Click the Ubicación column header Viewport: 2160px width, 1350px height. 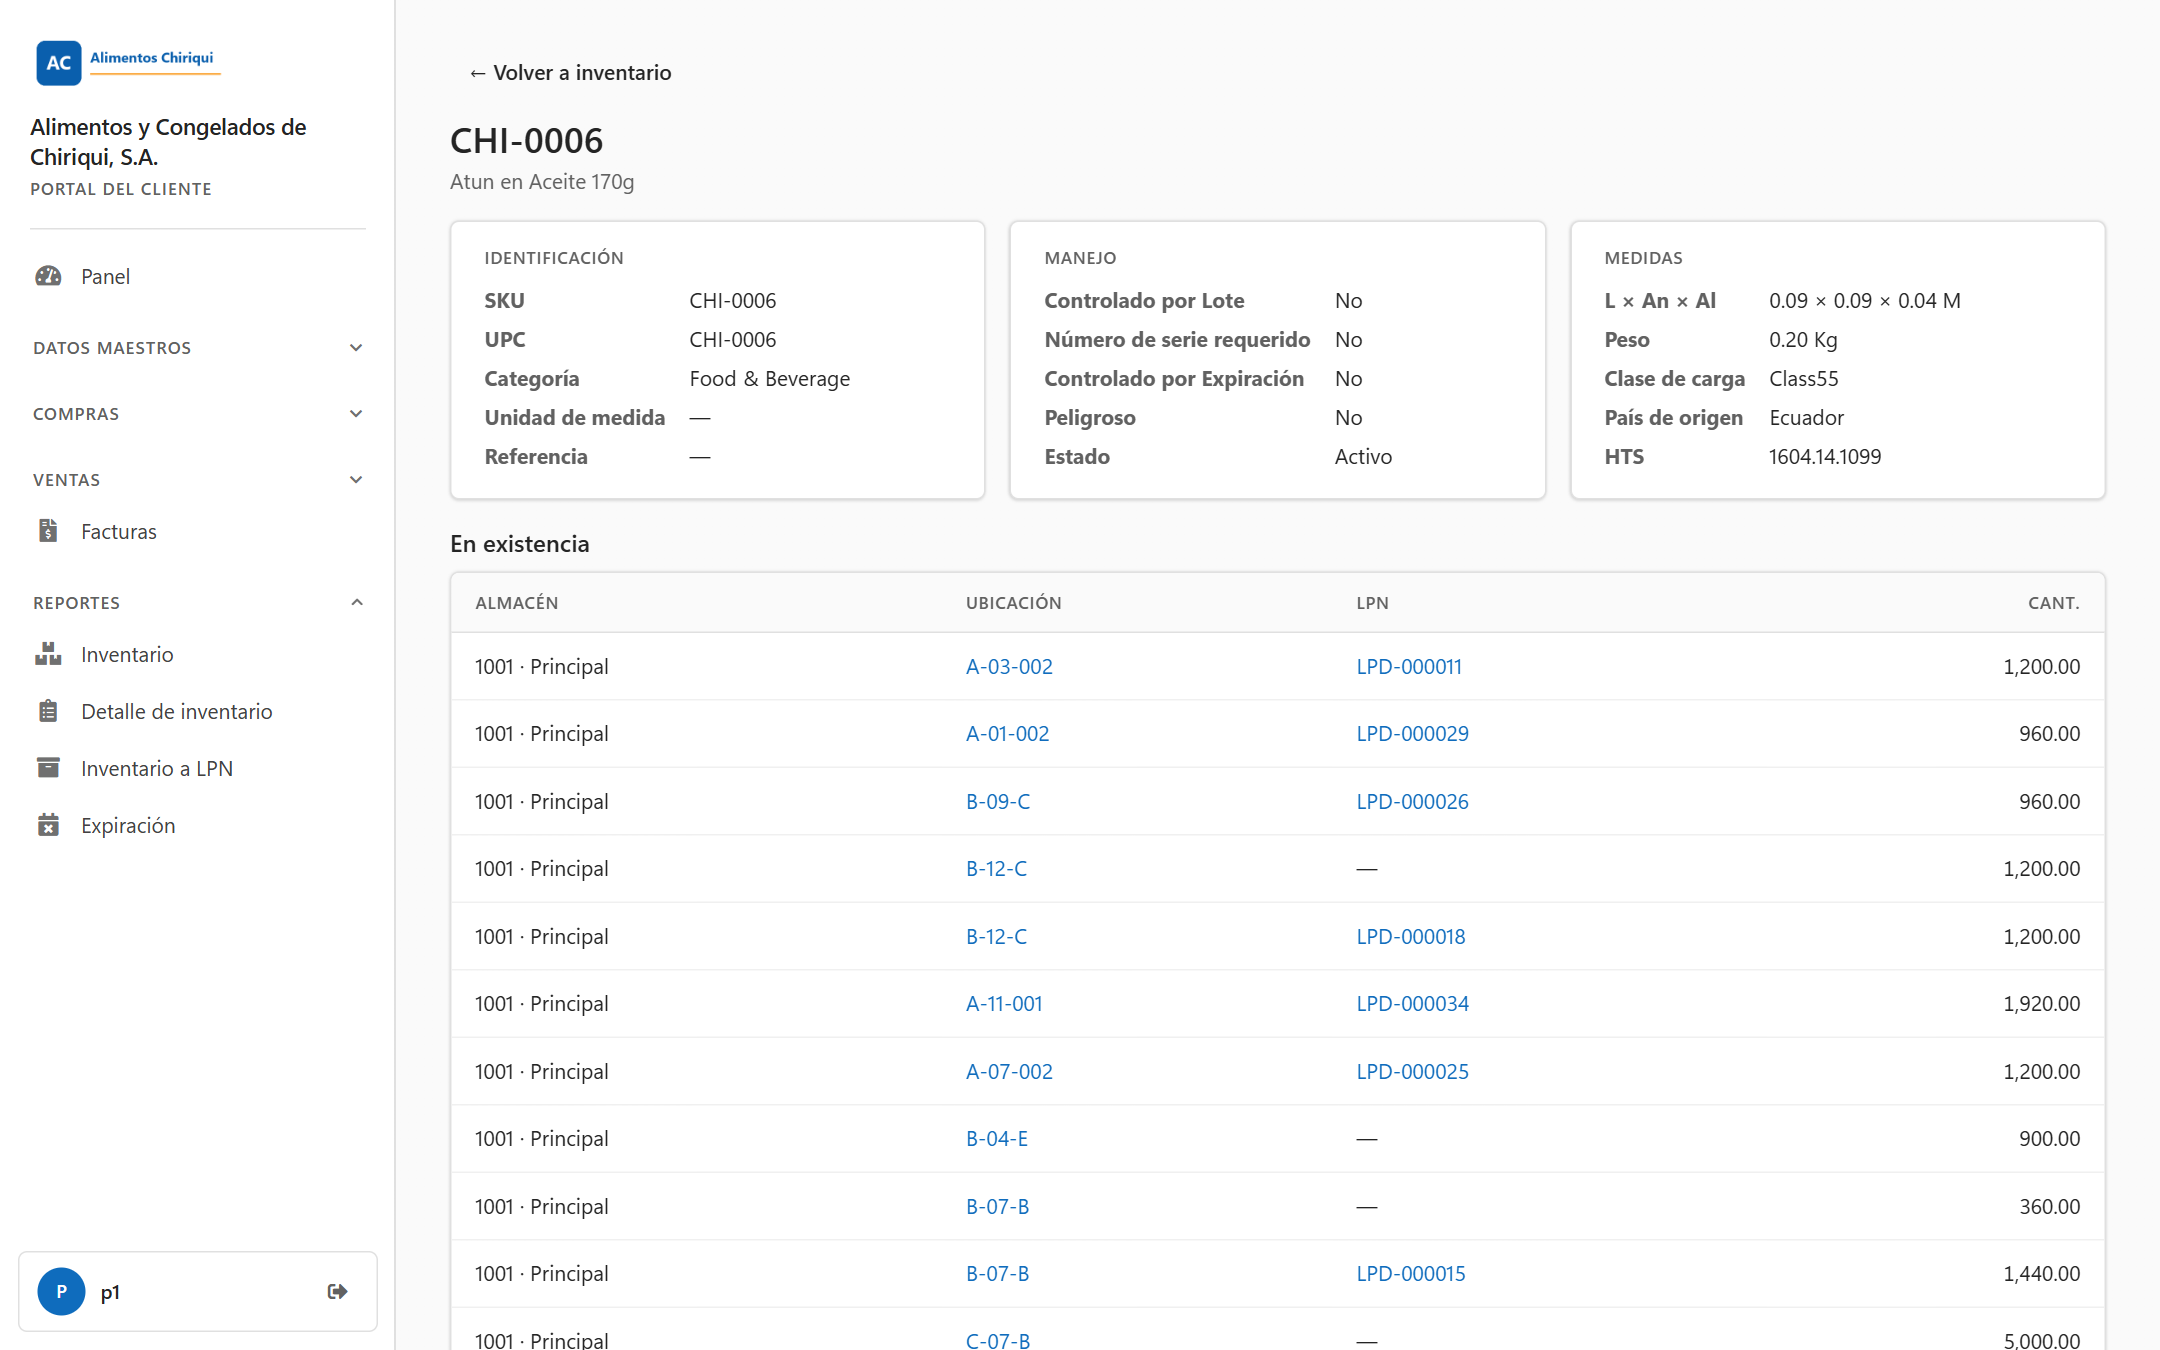(1014, 603)
